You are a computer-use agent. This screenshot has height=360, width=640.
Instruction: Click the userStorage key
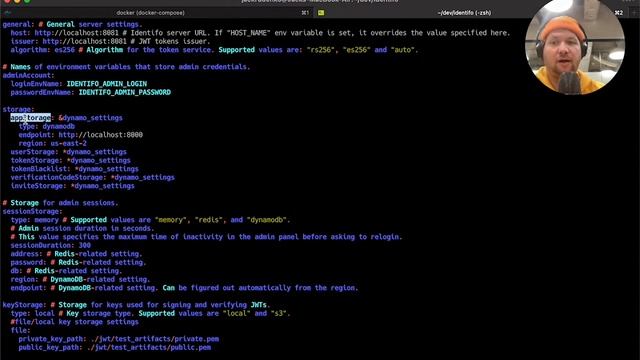pos(34,152)
